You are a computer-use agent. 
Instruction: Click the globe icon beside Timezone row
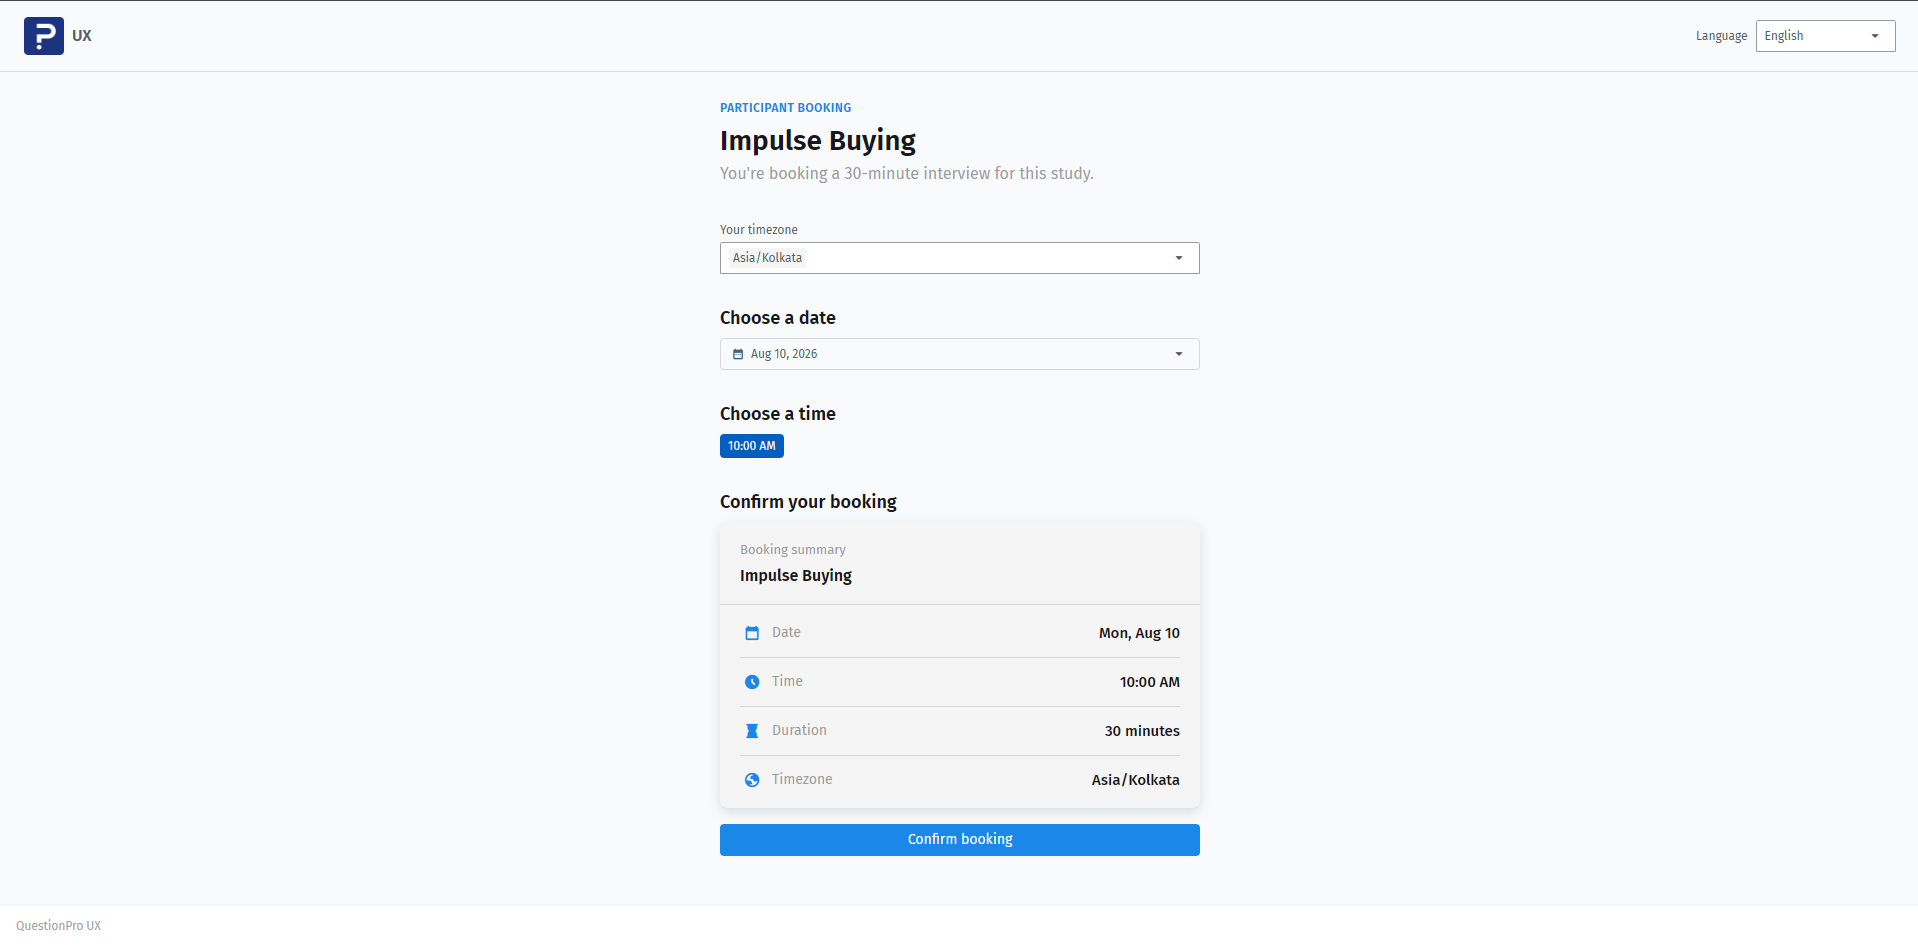click(x=752, y=780)
